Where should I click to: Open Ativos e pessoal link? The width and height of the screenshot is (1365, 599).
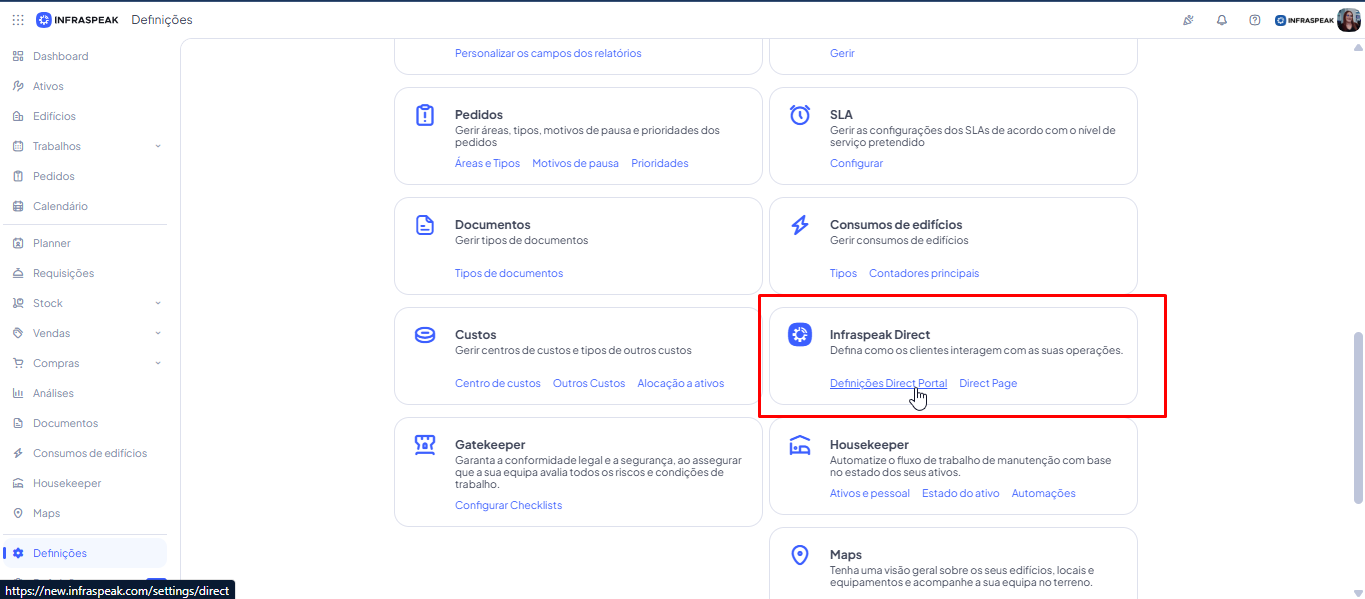(870, 493)
